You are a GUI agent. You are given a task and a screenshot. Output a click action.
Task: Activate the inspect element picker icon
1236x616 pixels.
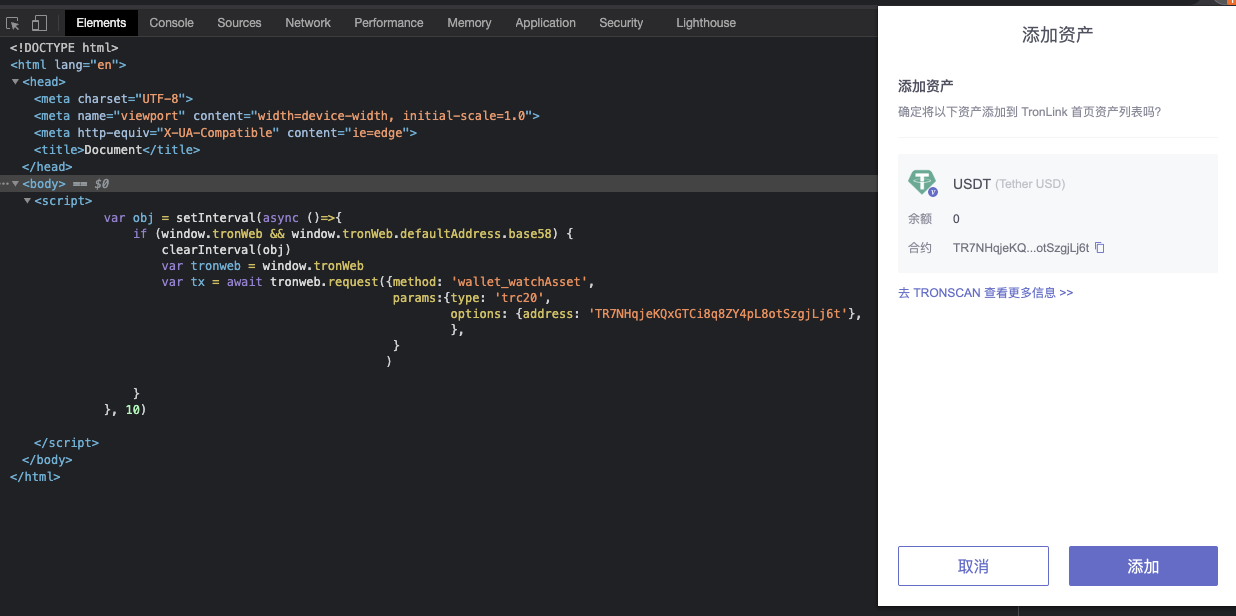(x=13, y=23)
